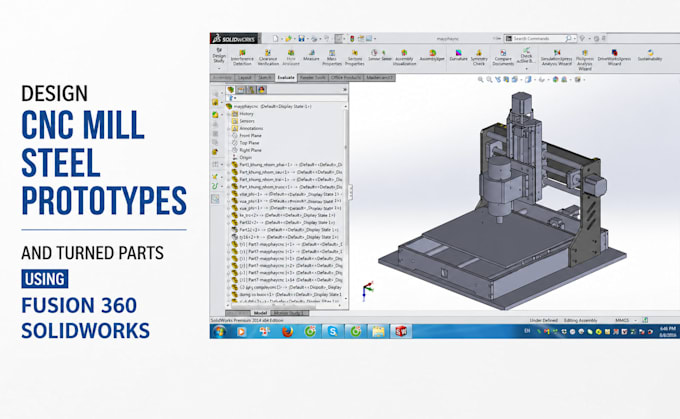Open Compare Documents
Image resolution: width=680 pixels, height=419 pixels.
pyautogui.click(x=503, y=57)
